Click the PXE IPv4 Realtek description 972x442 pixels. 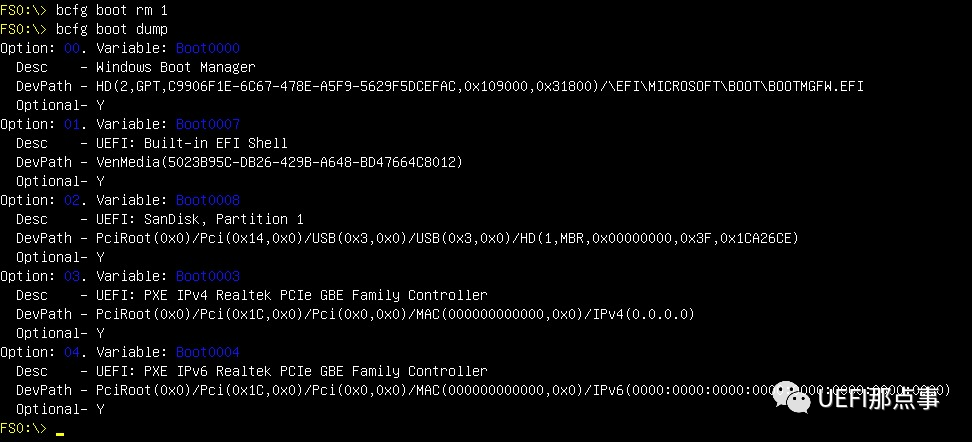click(291, 295)
